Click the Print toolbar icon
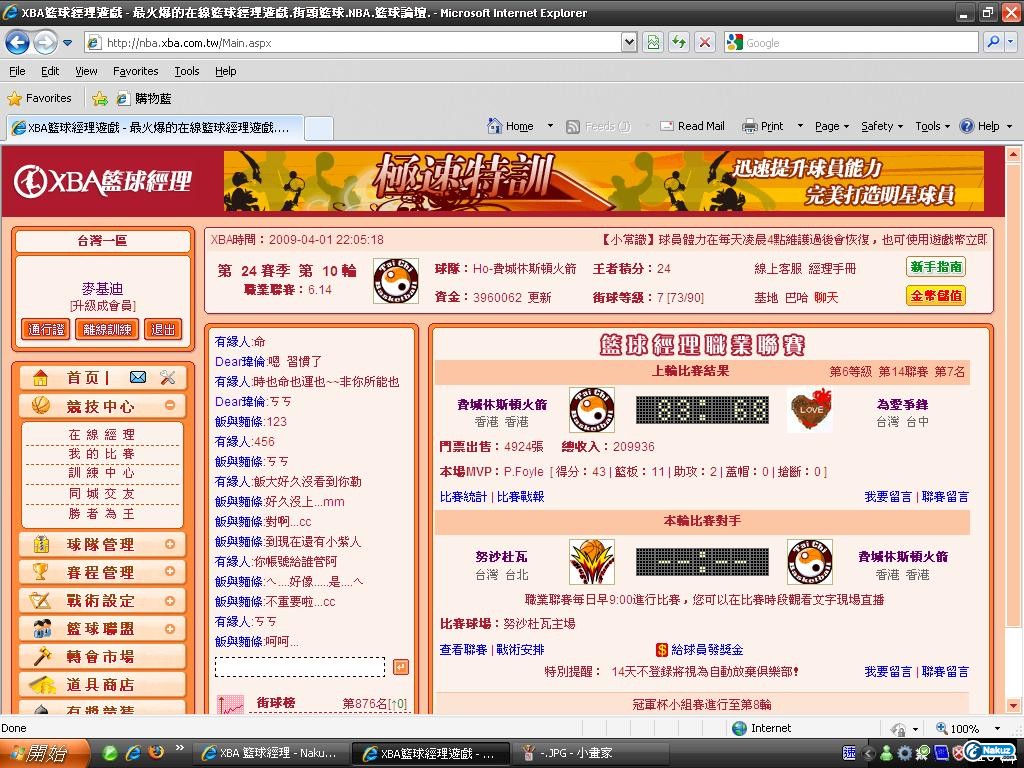Viewport: 1024px width, 768px height. point(750,126)
